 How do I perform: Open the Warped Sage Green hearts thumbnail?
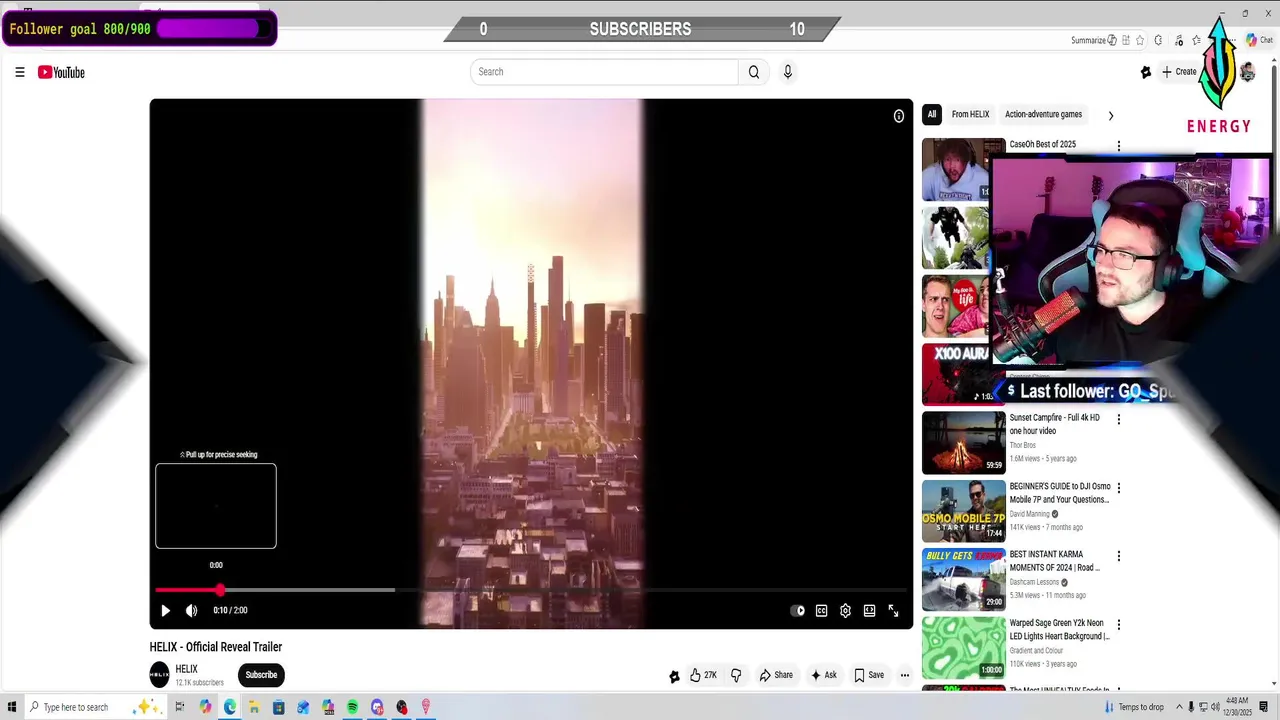[964, 648]
